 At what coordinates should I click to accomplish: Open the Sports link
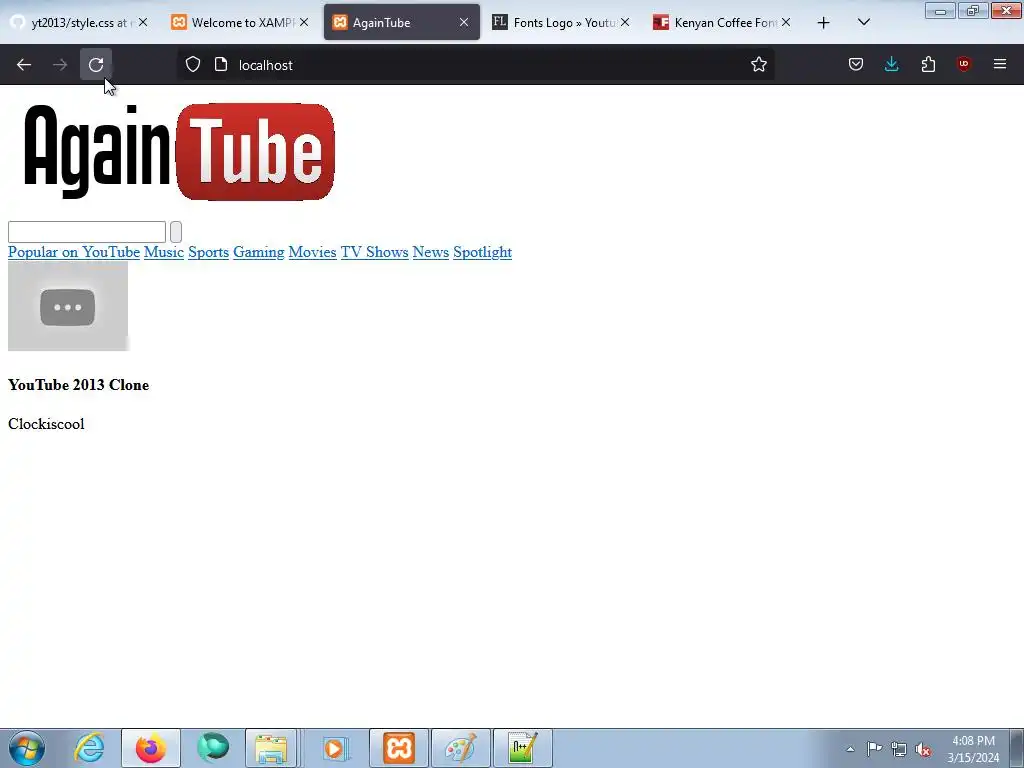point(208,252)
